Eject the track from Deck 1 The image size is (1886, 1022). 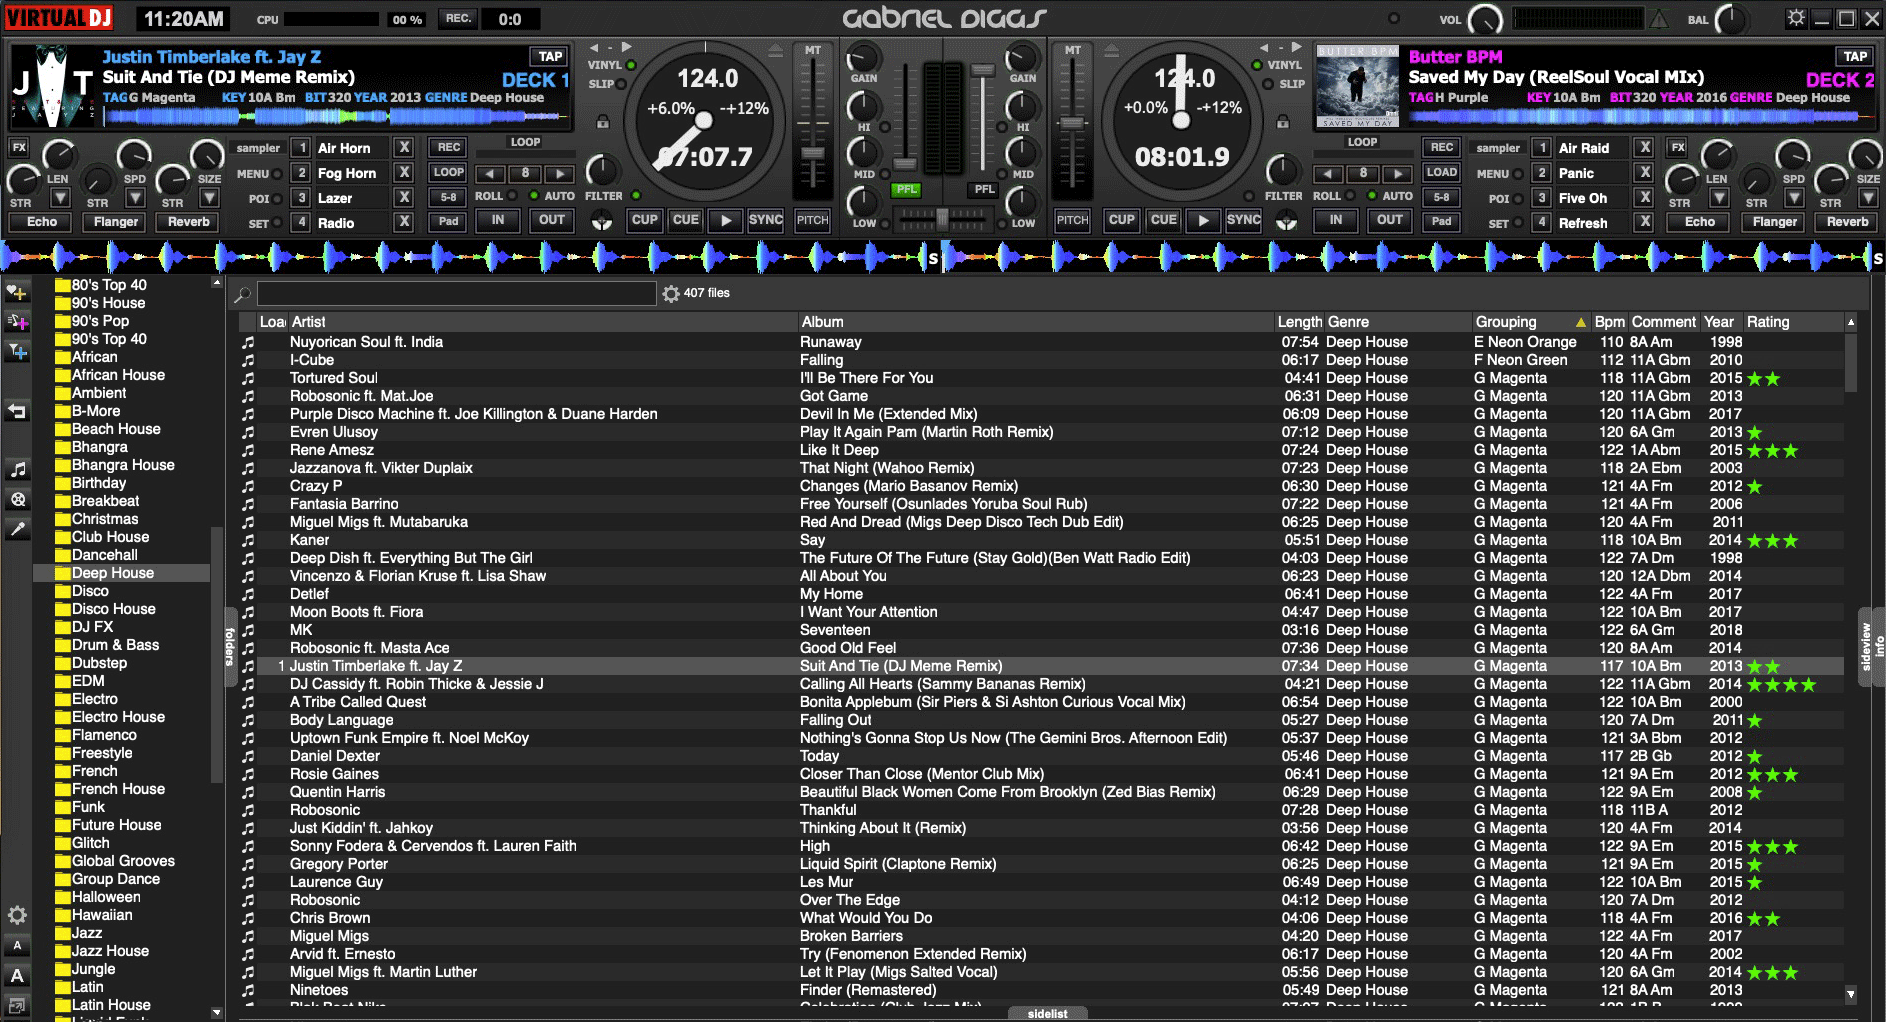775,49
